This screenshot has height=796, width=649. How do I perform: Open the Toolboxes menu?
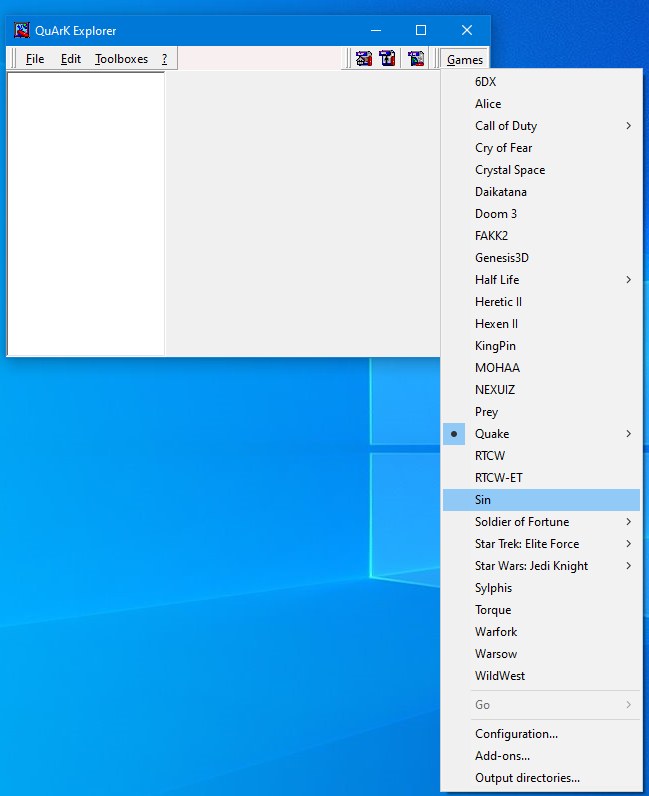(121, 59)
